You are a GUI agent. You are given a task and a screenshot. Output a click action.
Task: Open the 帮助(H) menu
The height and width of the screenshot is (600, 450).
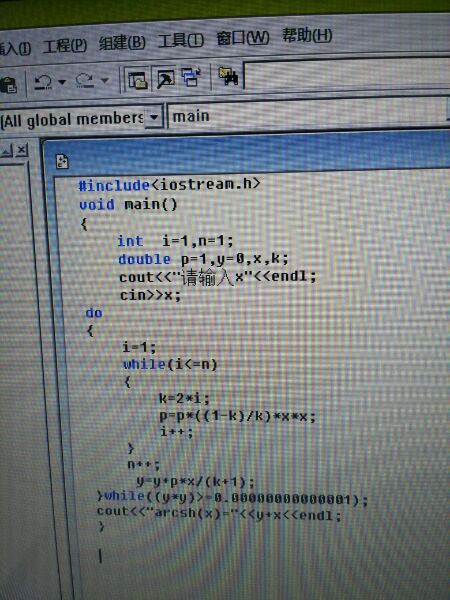point(307,36)
